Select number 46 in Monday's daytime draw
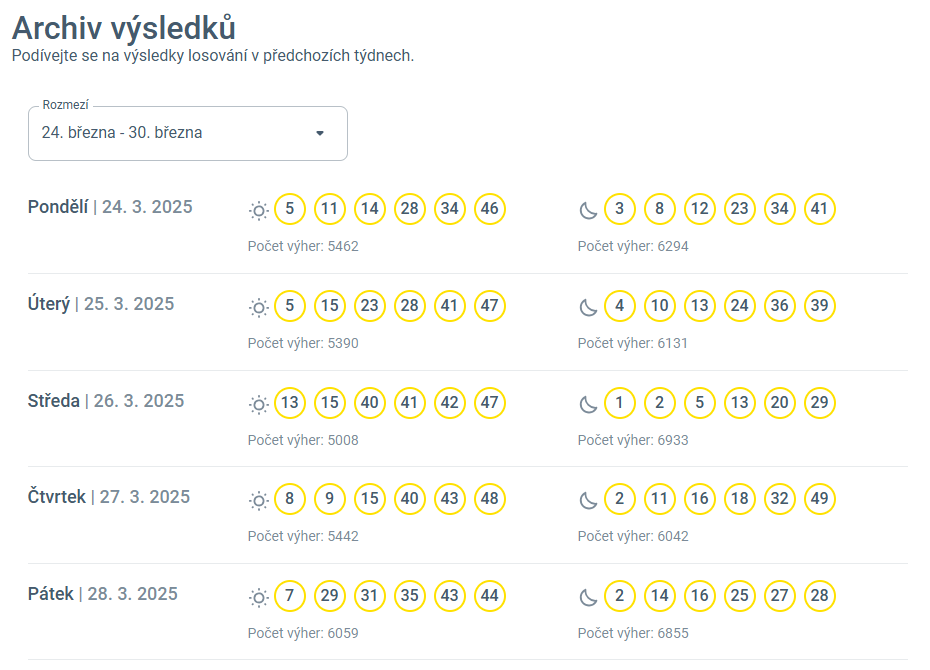 point(489,209)
